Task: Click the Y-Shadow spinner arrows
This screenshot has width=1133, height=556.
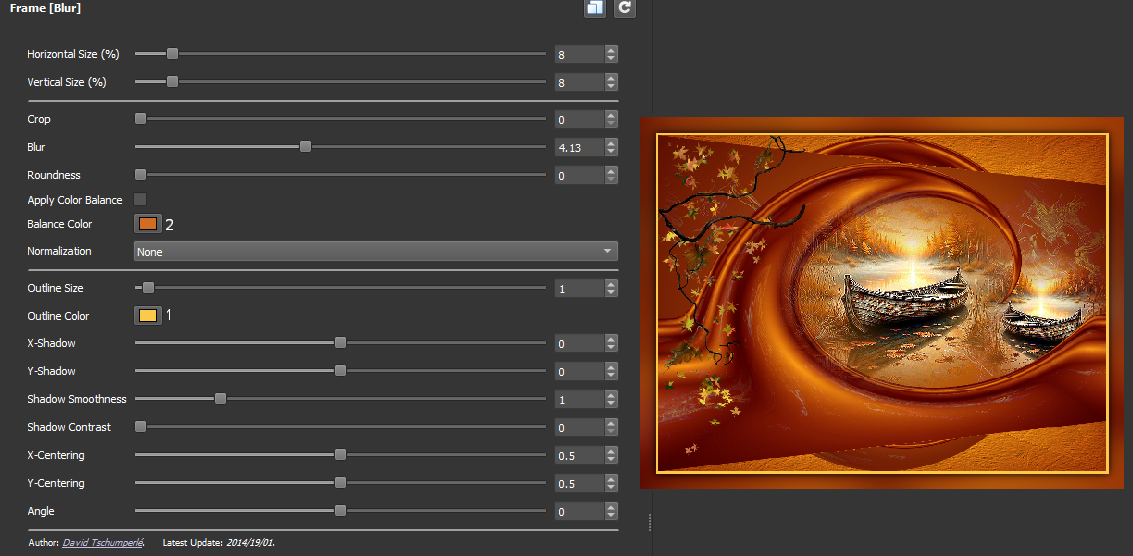Action: pos(611,372)
